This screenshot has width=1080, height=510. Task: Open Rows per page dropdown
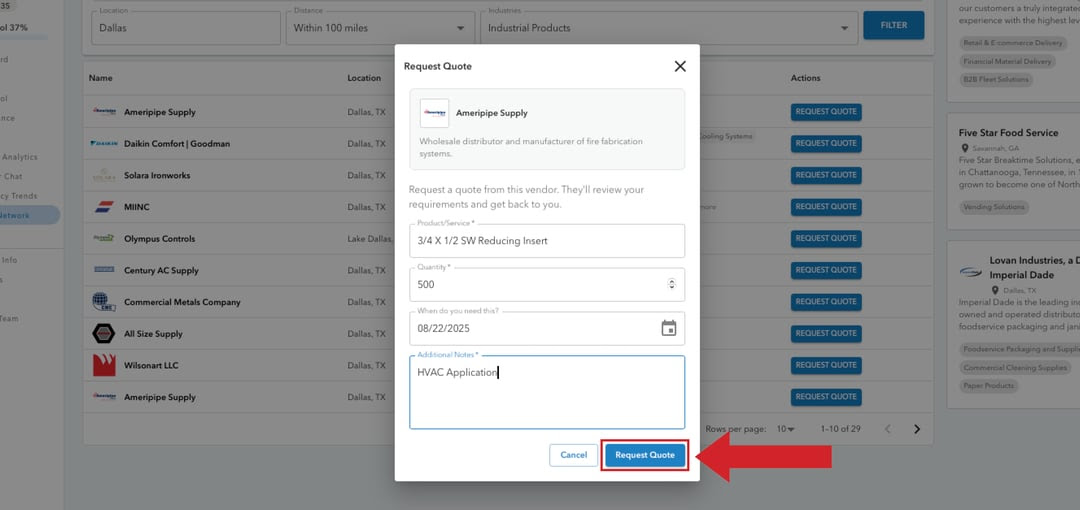[785, 429]
